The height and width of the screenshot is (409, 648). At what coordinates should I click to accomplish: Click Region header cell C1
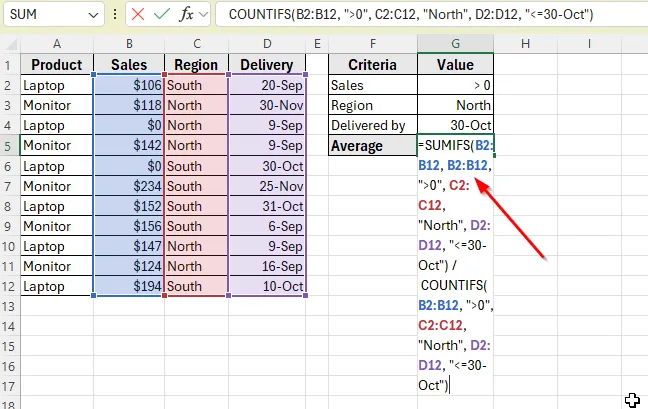pos(197,64)
